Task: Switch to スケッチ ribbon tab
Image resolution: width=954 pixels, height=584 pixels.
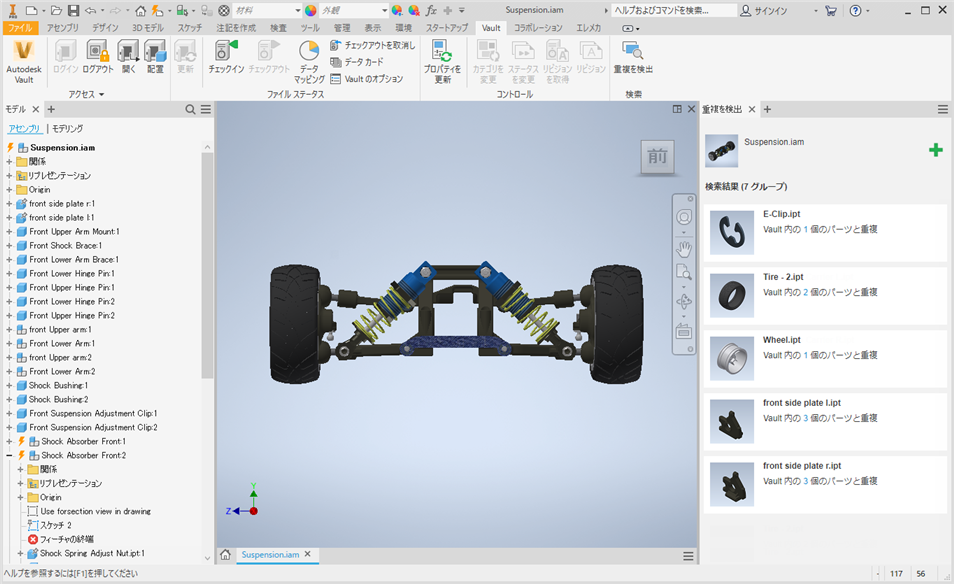Action: coord(190,28)
